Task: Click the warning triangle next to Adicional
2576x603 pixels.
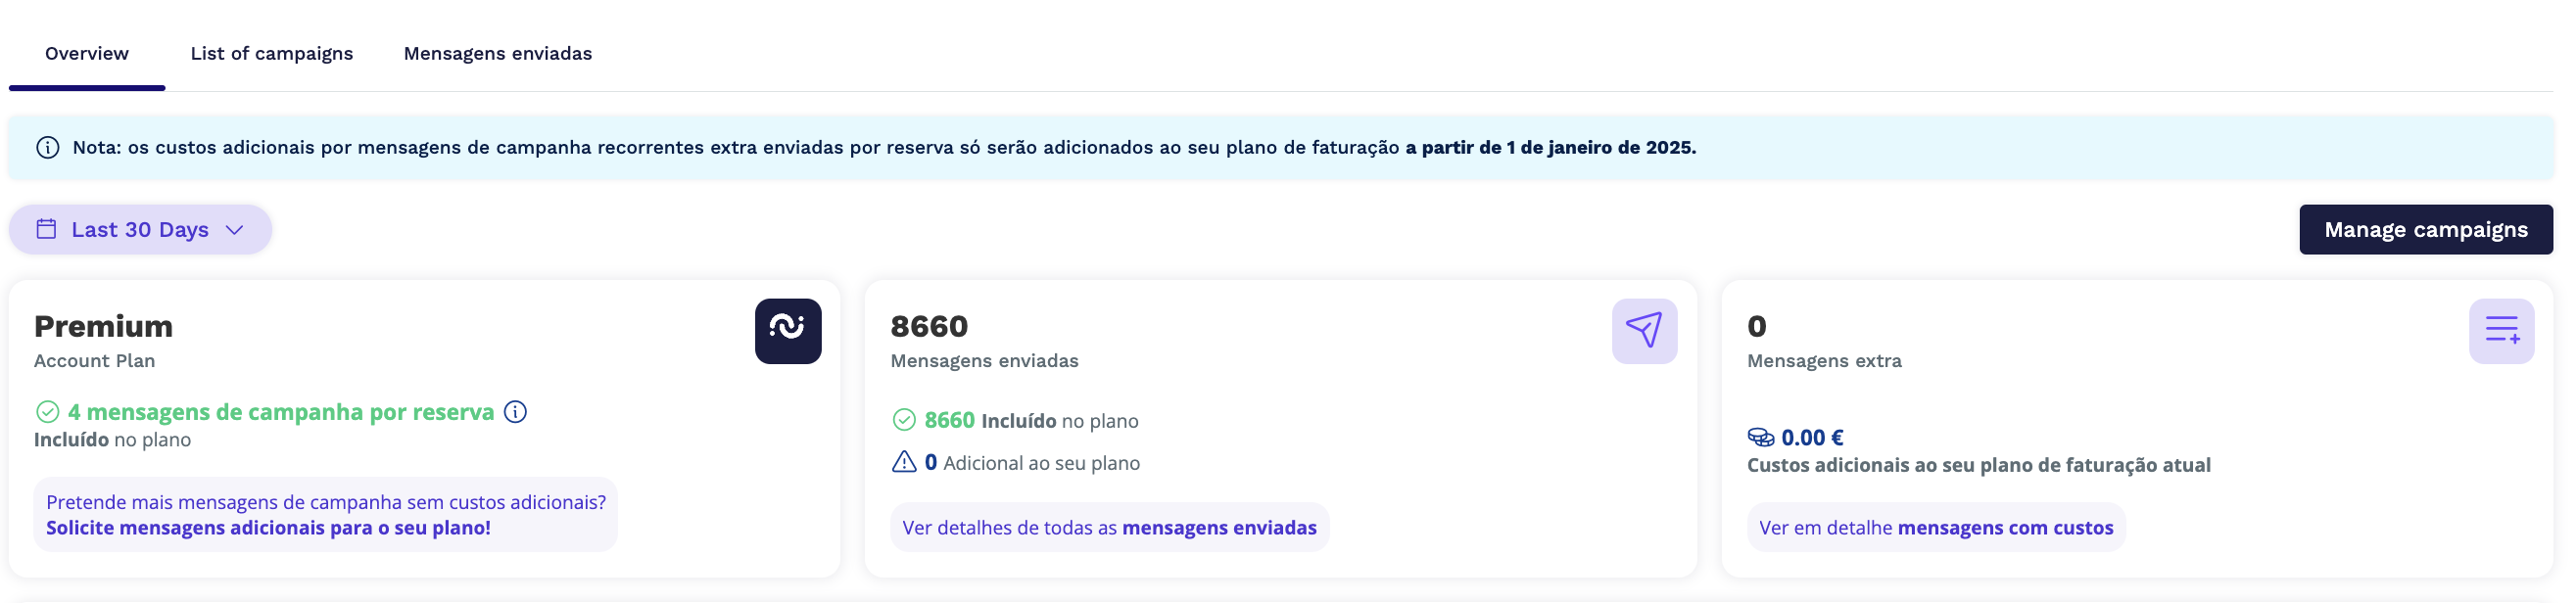Action: [904, 462]
